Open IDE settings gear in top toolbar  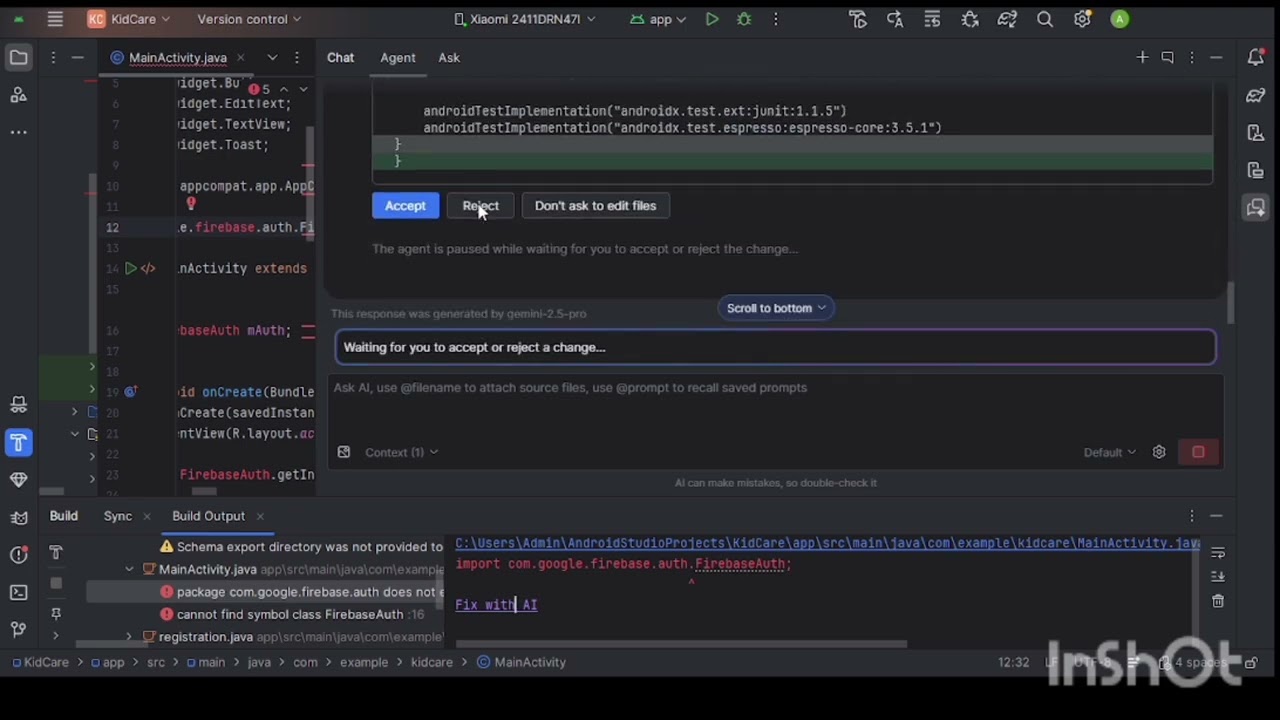1082,19
